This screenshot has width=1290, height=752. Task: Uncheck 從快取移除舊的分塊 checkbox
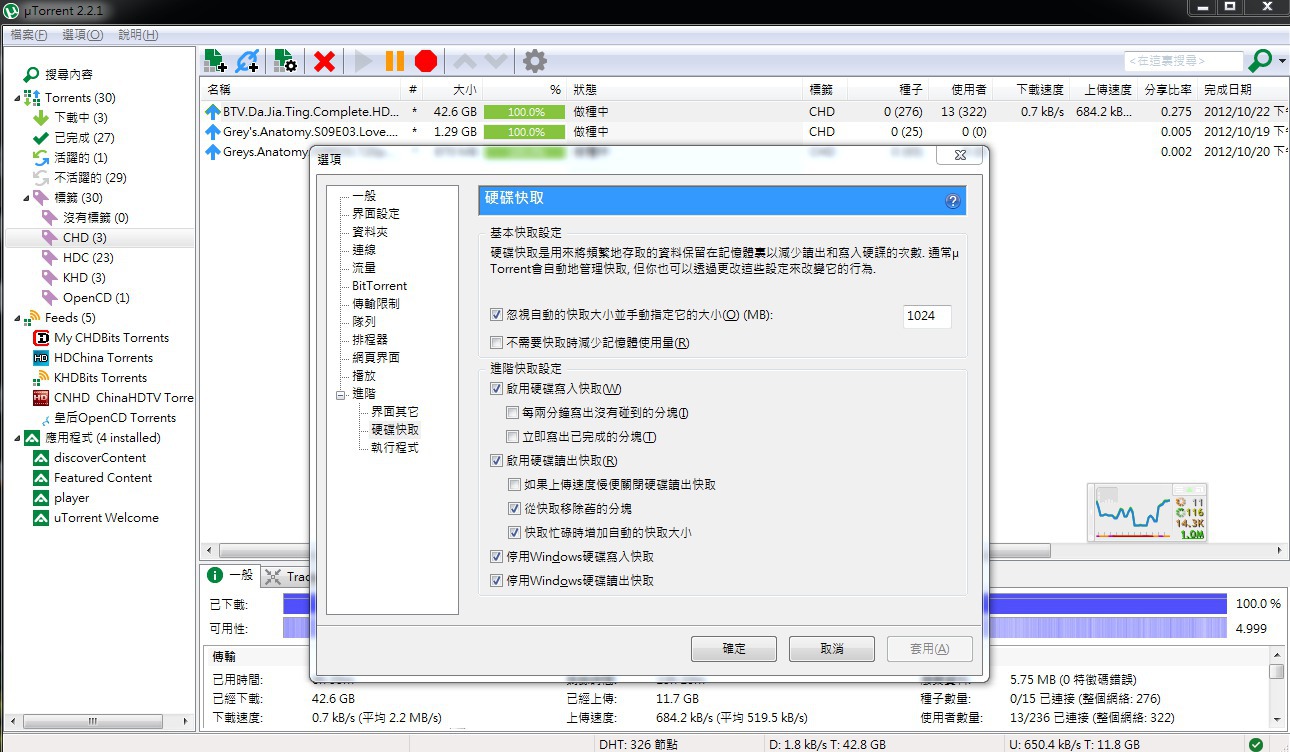click(x=514, y=509)
